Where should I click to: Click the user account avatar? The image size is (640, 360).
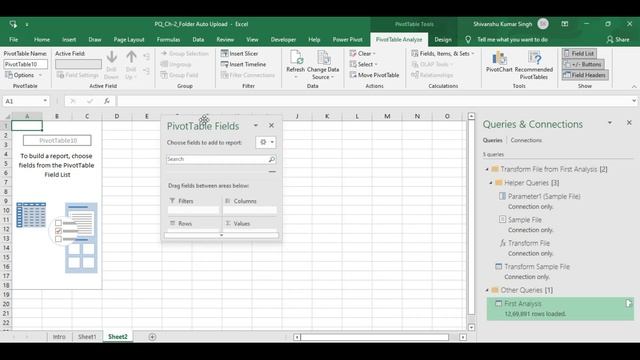pyautogui.click(x=543, y=24)
